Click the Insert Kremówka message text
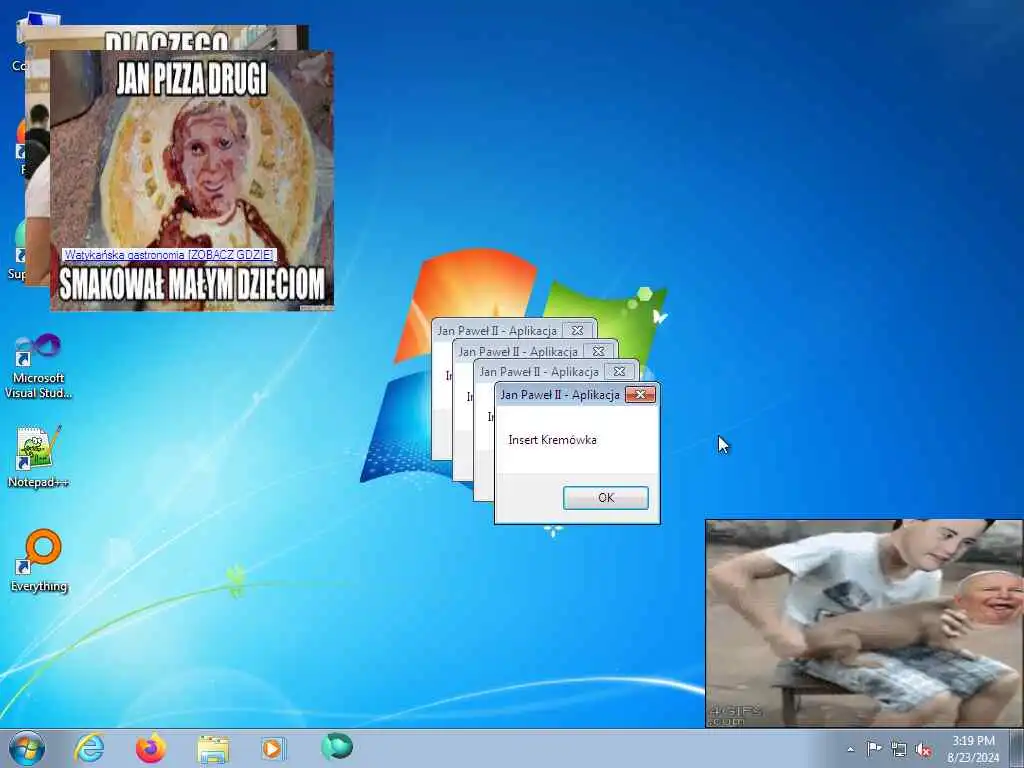Image resolution: width=1024 pixels, height=768 pixels. point(552,440)
